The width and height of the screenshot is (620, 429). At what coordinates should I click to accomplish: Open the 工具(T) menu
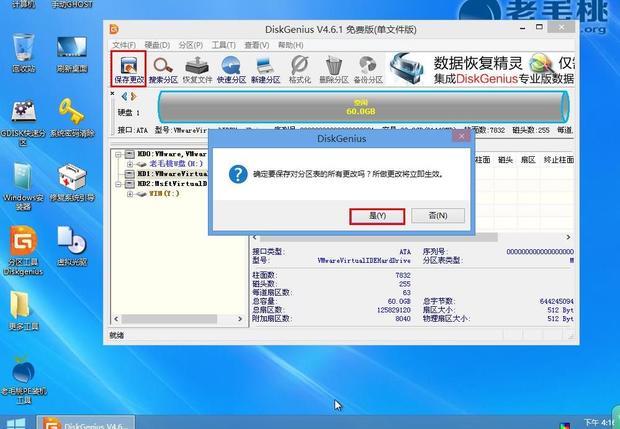pyautogui.click(x=223, y=45)
